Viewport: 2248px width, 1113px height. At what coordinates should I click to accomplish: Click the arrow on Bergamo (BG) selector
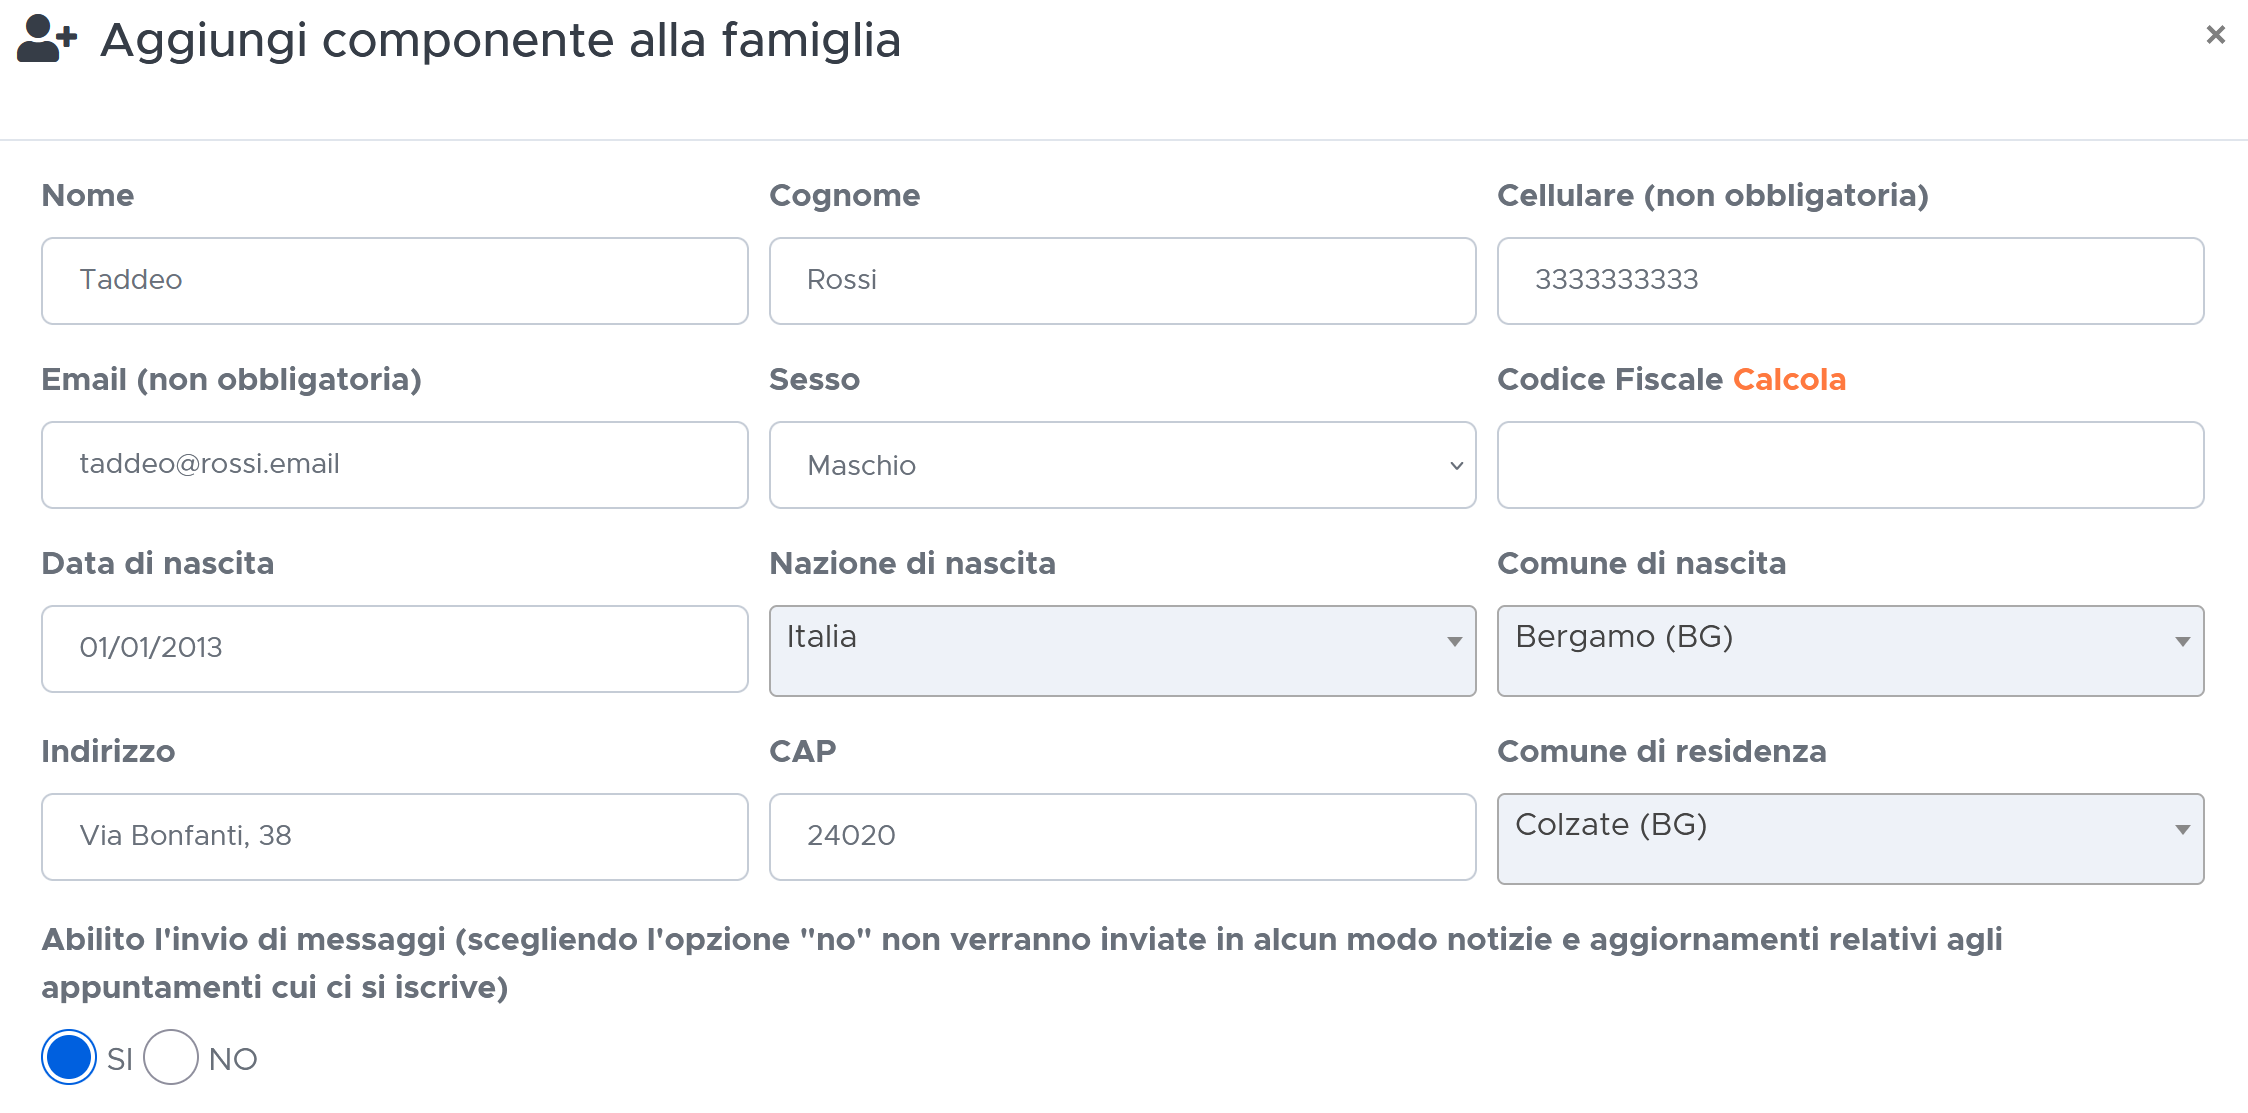pos(2182,642)
